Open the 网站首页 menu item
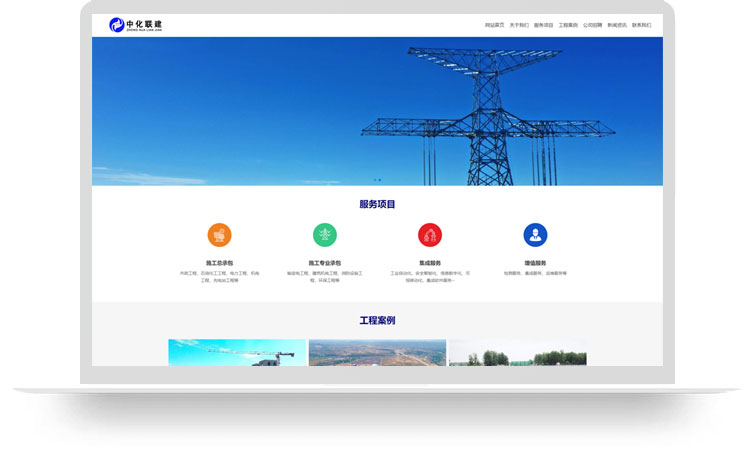Viewport: 751px width, 462px height. click(495, 25)
